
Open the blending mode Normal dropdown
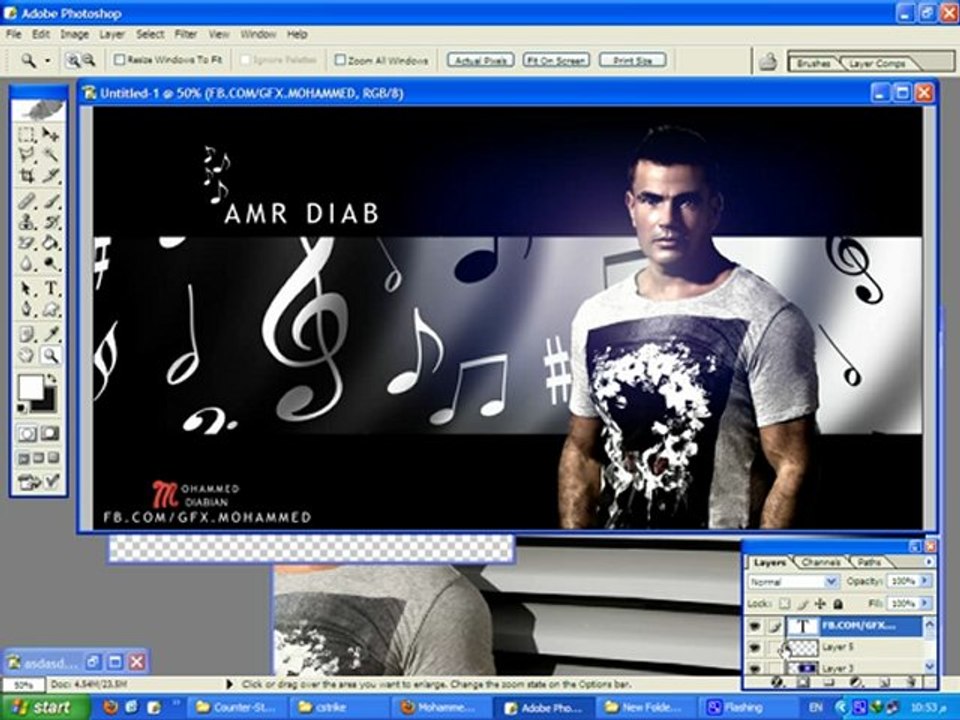(x=793, y=581)
